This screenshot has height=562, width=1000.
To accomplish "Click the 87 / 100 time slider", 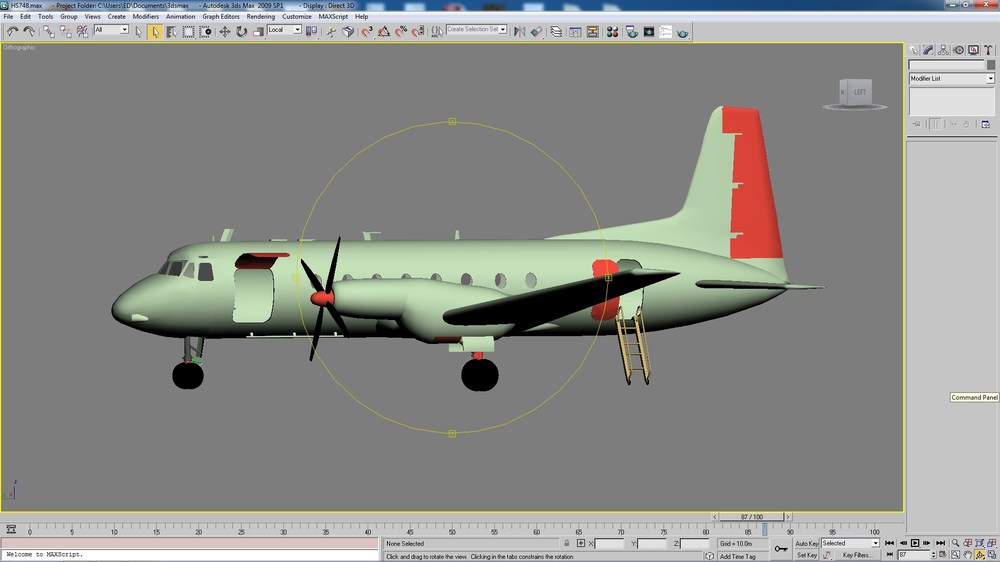I will point(751,517).
